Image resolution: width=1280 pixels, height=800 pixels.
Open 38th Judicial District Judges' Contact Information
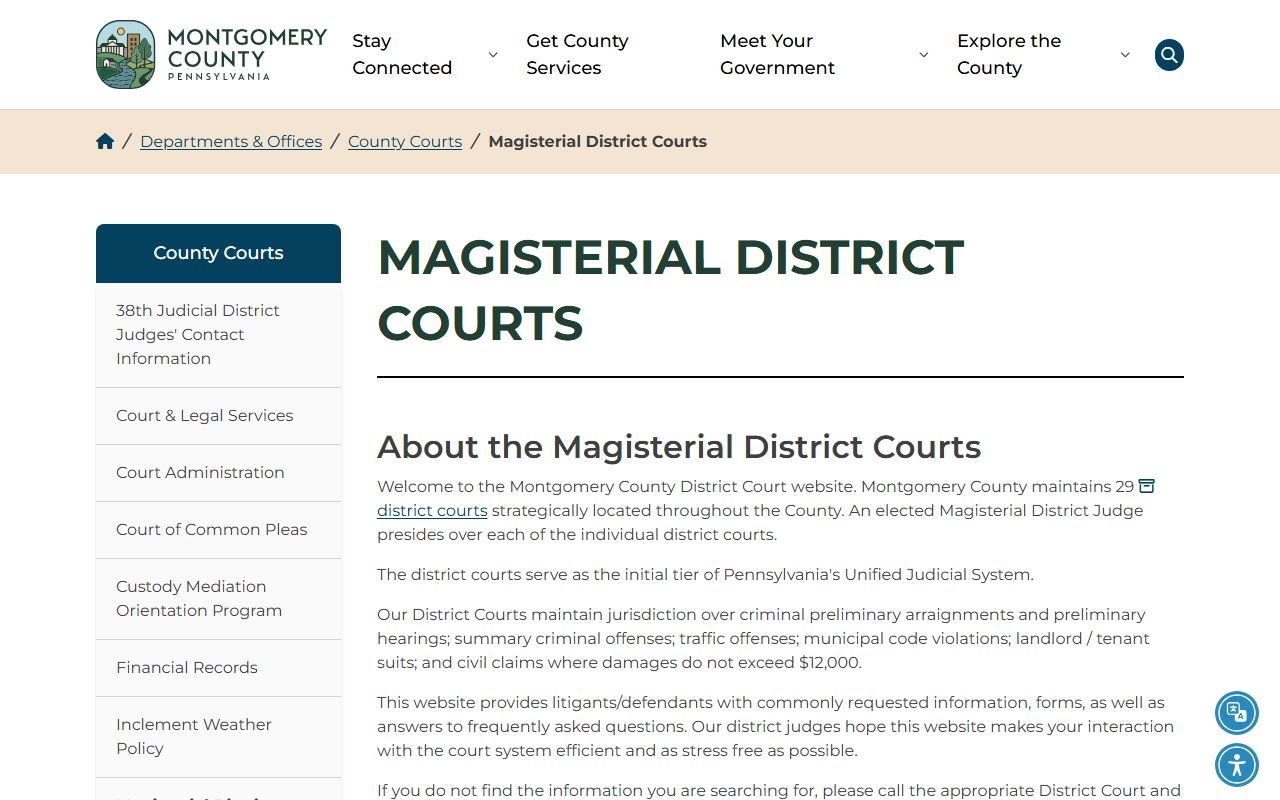pyautogui.click(x=218, y=335)
